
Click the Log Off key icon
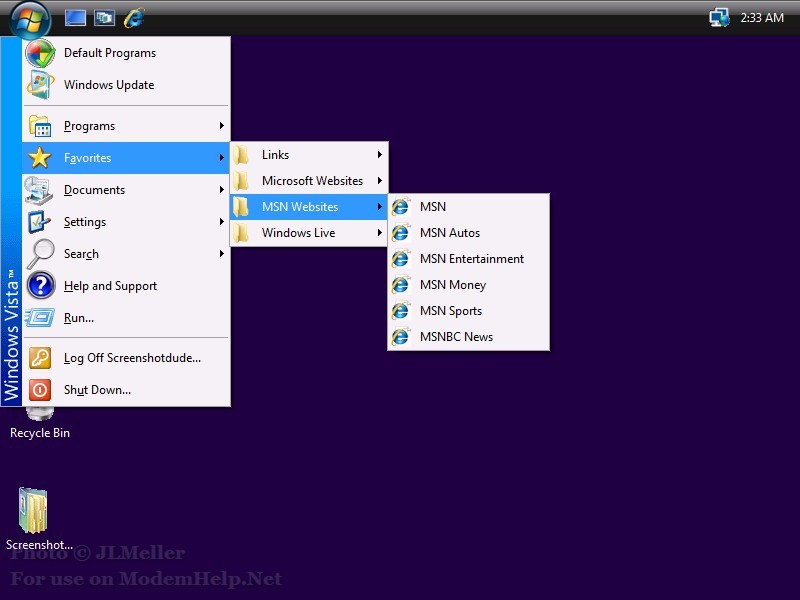coord(40,358)
